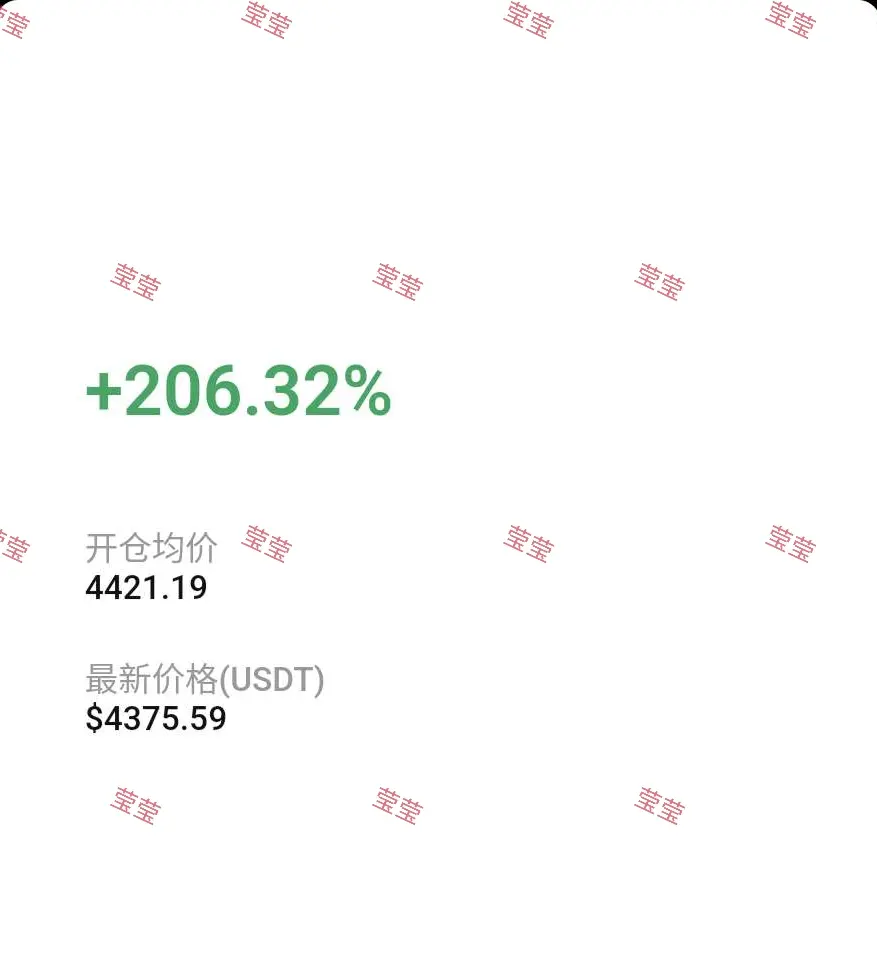Click the decimal .19 of the entry price
The height and width of the screenshot is (973, 877).
[x=184, y=588]
